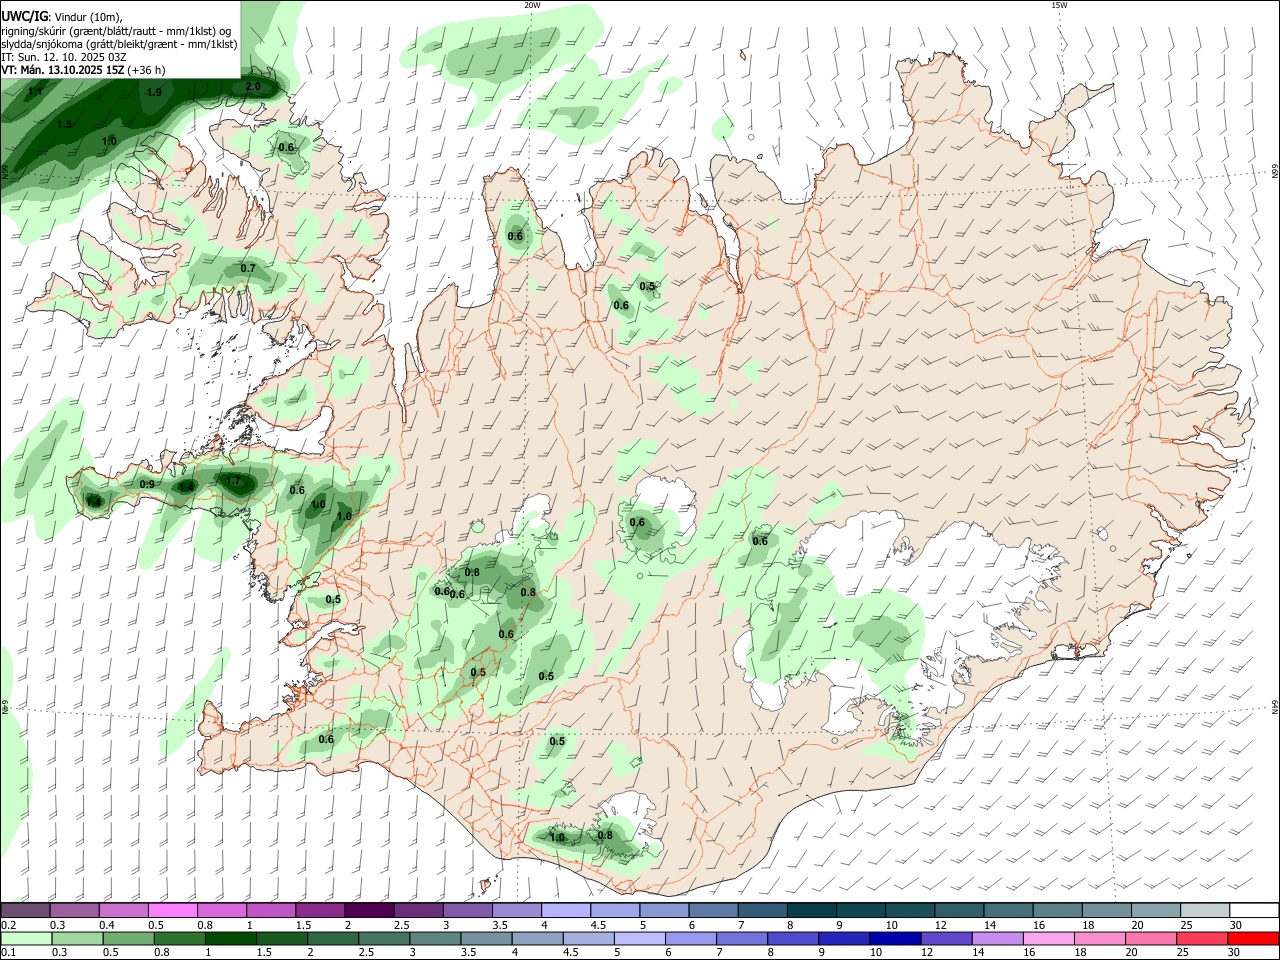Image resolution: width=1280 pixels, height=960 pixels.
Task: Pick the rain scale swatch between 6 and 7
Action: click(x=691, y=939)
